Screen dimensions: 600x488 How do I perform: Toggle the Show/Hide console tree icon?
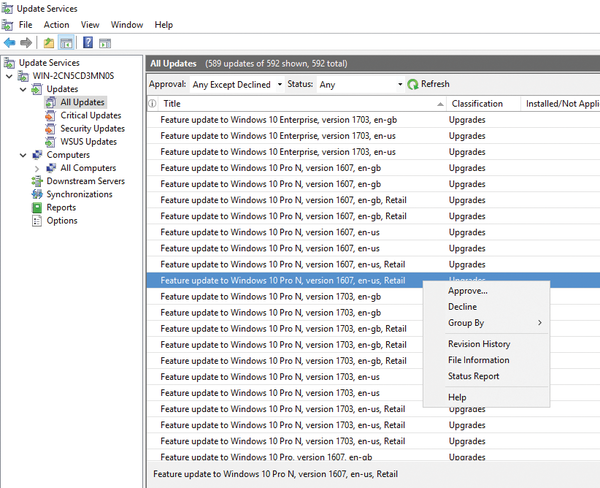click(66, 43)
